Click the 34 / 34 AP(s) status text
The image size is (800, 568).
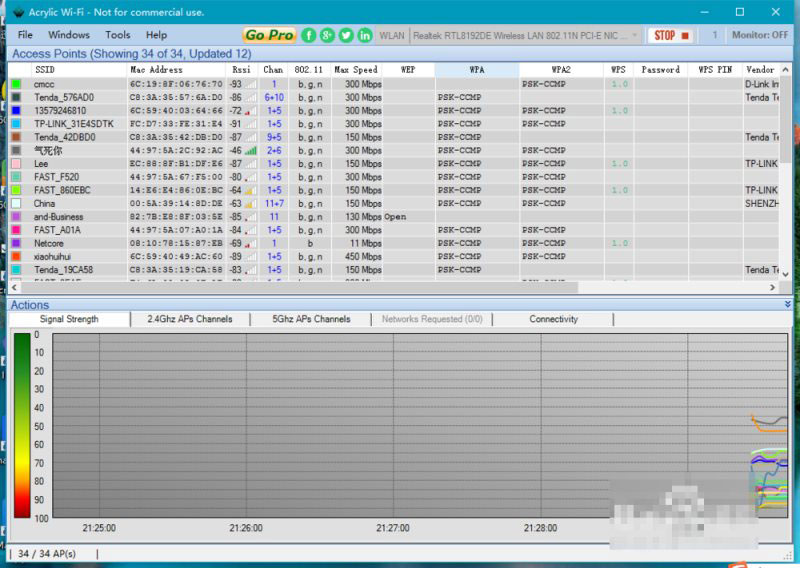(x=46, y=554)
